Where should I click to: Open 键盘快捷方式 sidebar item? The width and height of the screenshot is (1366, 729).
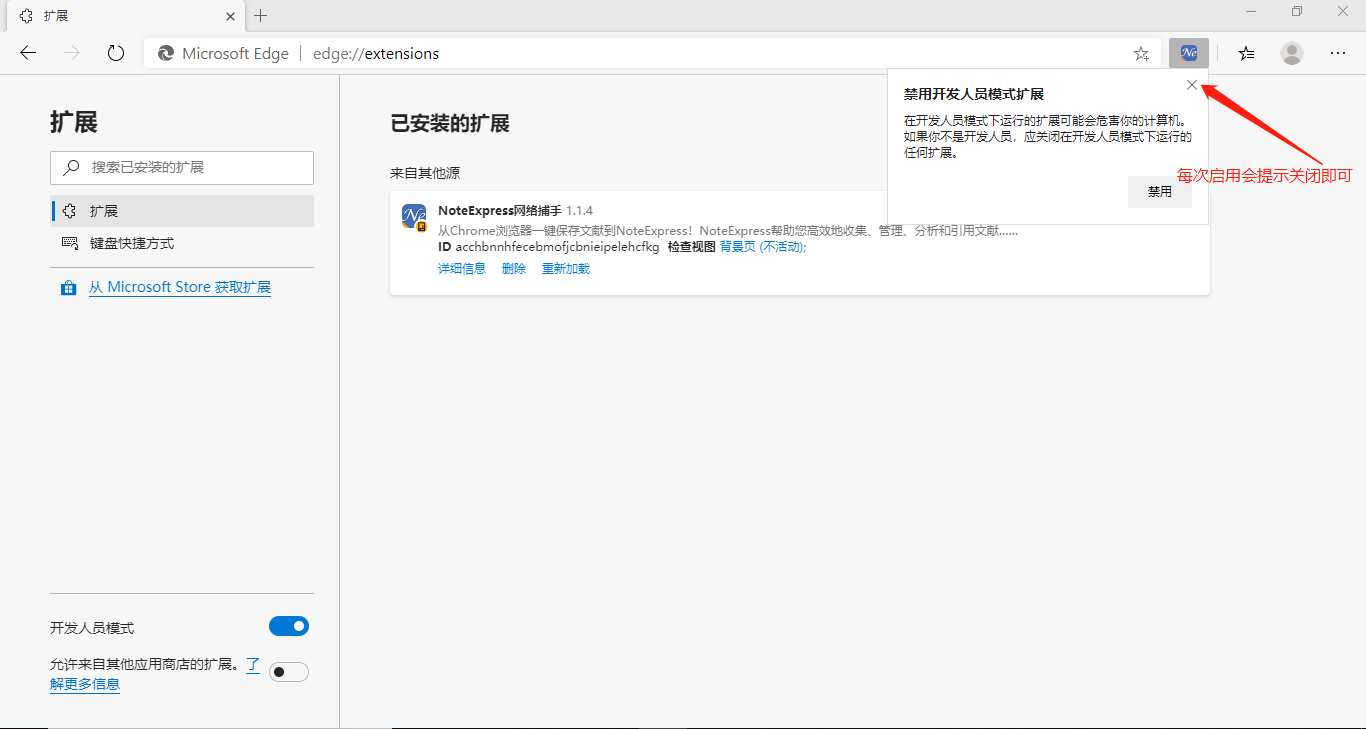182,243
